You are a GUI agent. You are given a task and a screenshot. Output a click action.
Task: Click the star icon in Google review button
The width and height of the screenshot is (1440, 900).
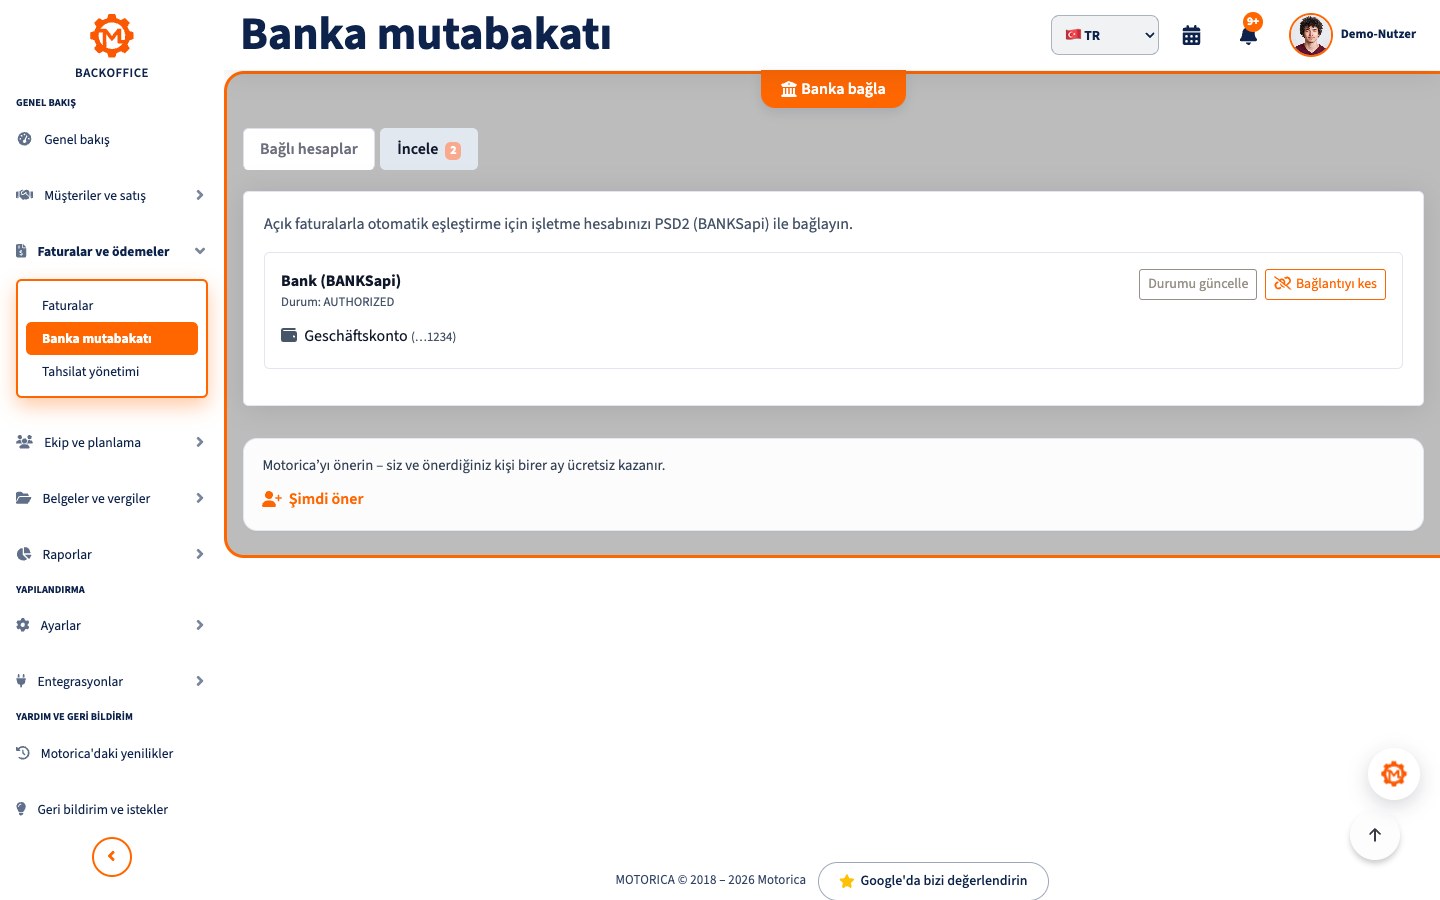(x=847, y=881)
